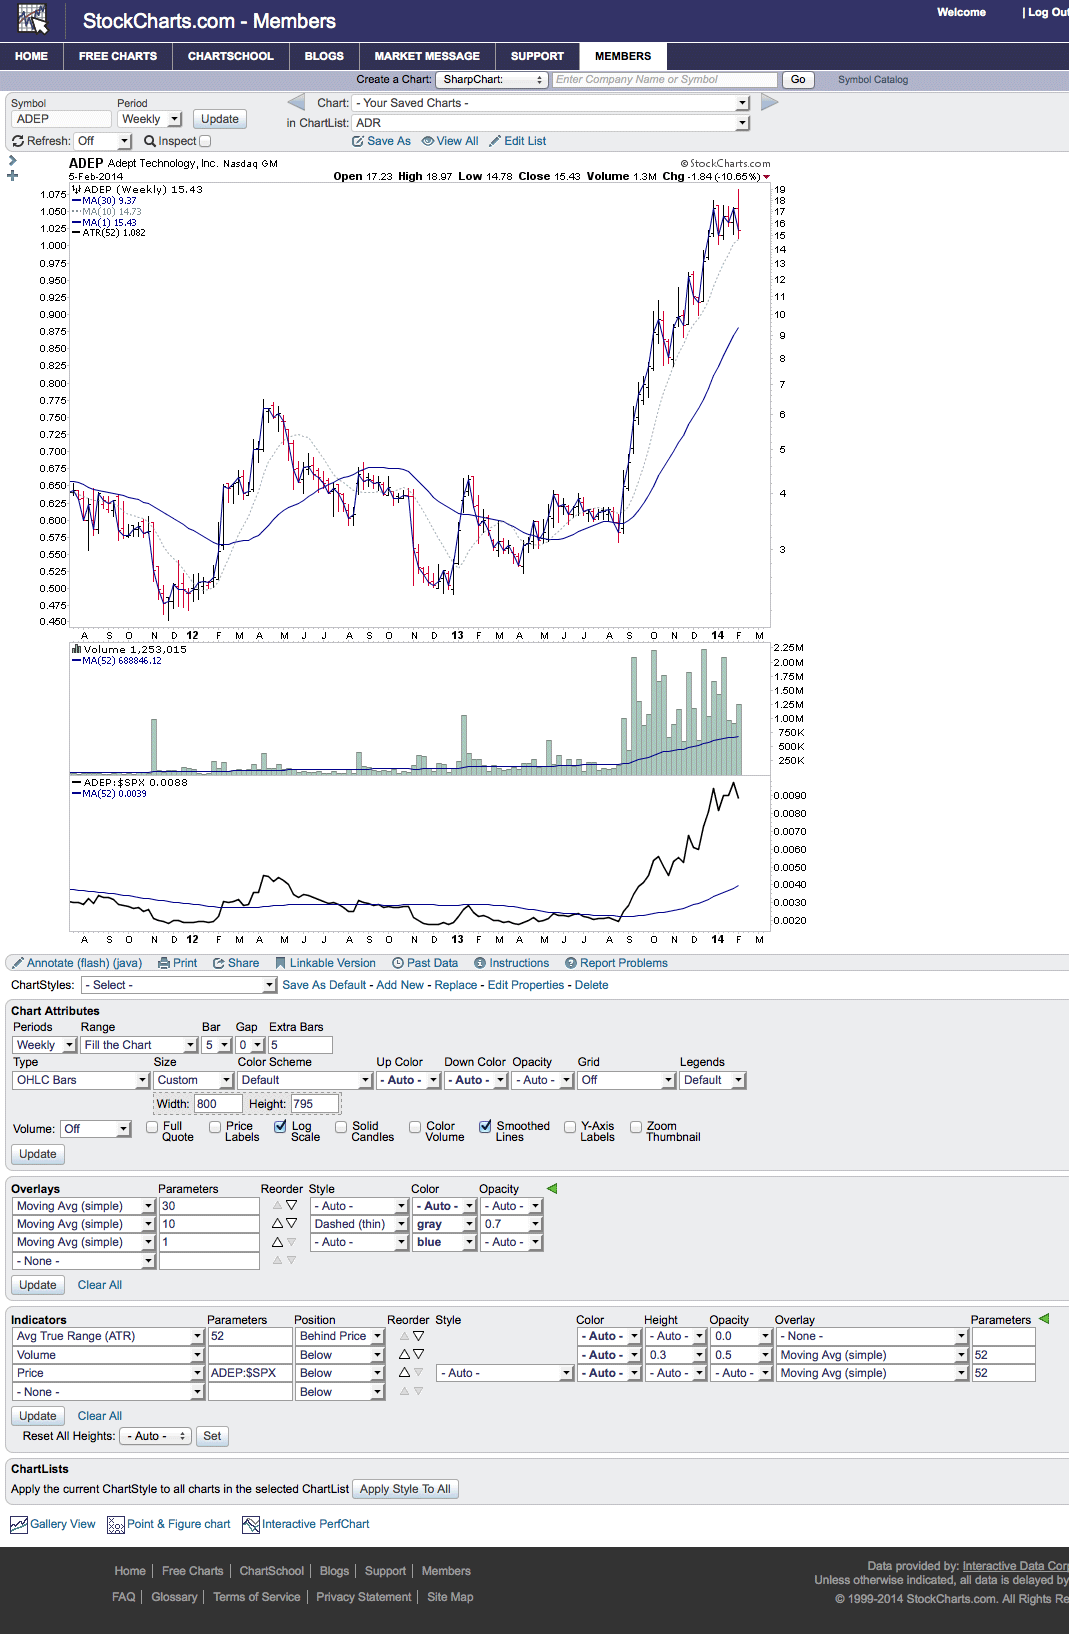Open the HOME tab
The width and height of the screenshot is (1069, 1634).
click(32, 56)
